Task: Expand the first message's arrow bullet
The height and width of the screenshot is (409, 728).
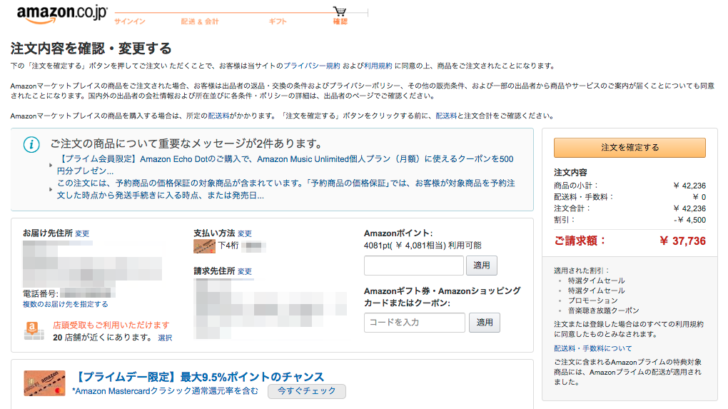Action: tap(51, 165)
